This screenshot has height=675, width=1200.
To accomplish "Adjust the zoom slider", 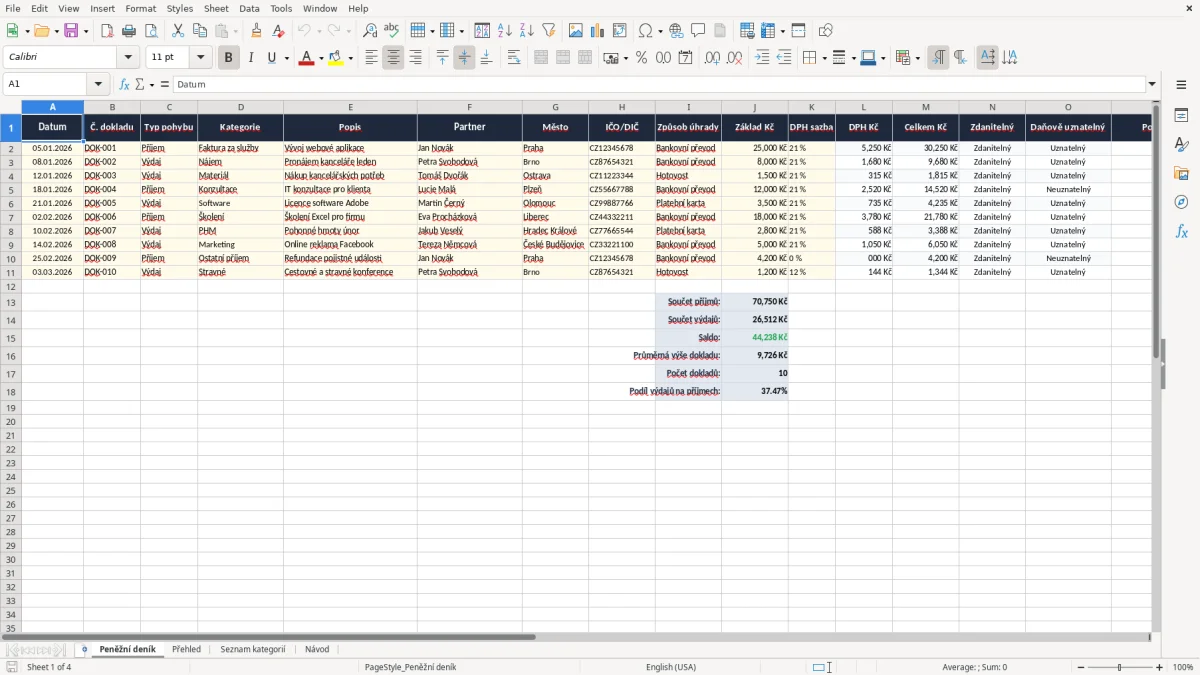I will (x=1117, y=667).
